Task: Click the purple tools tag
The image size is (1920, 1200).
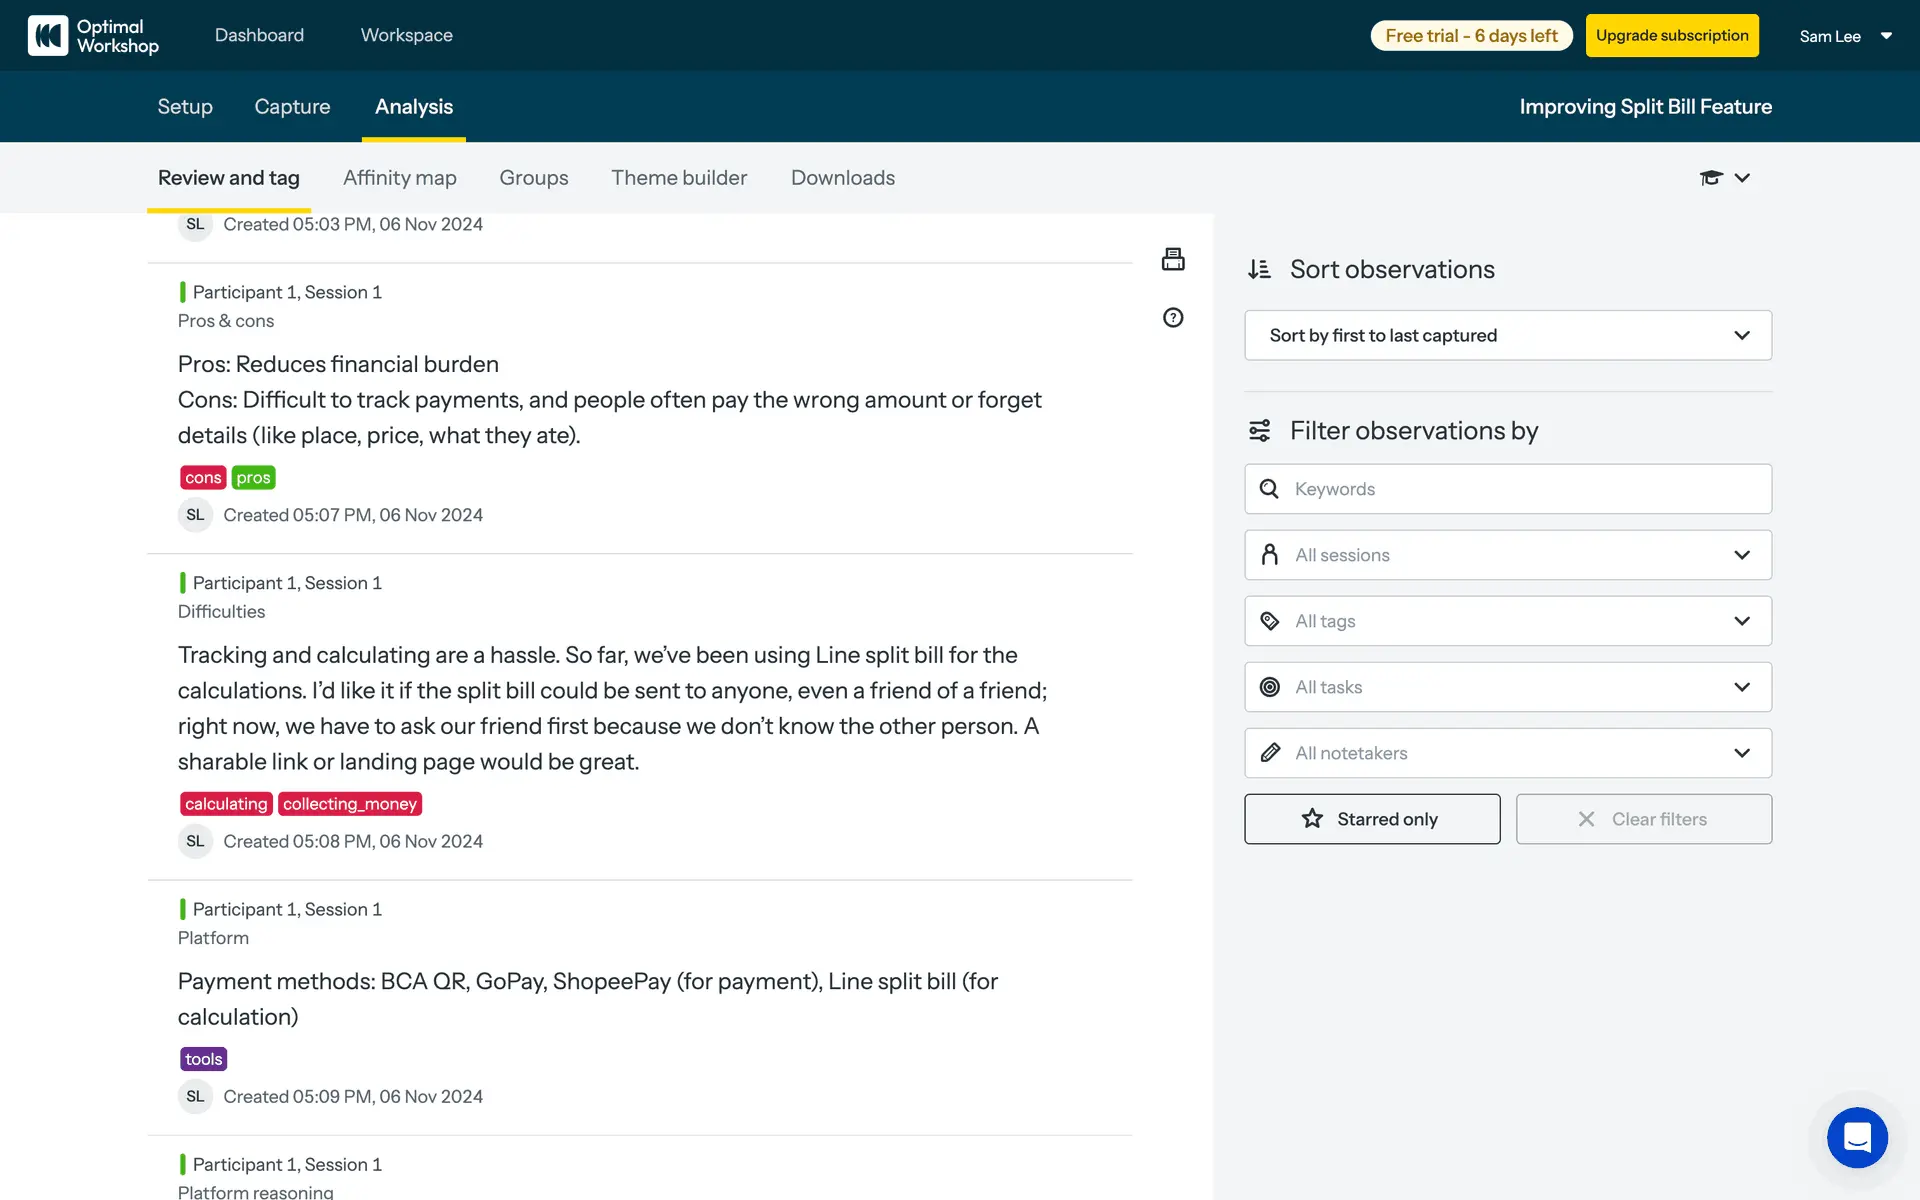Action: 203,1059
